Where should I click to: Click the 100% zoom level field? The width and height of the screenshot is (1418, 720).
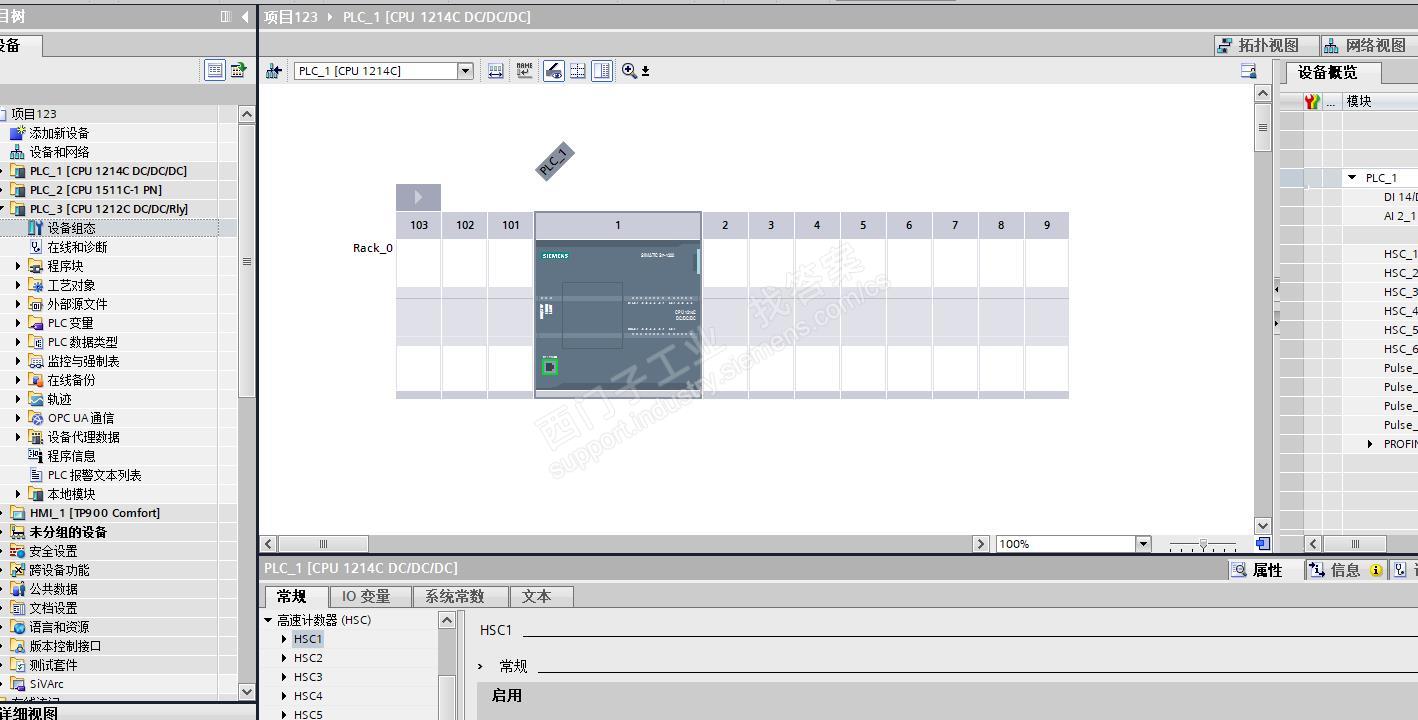tap(1065, 544)
